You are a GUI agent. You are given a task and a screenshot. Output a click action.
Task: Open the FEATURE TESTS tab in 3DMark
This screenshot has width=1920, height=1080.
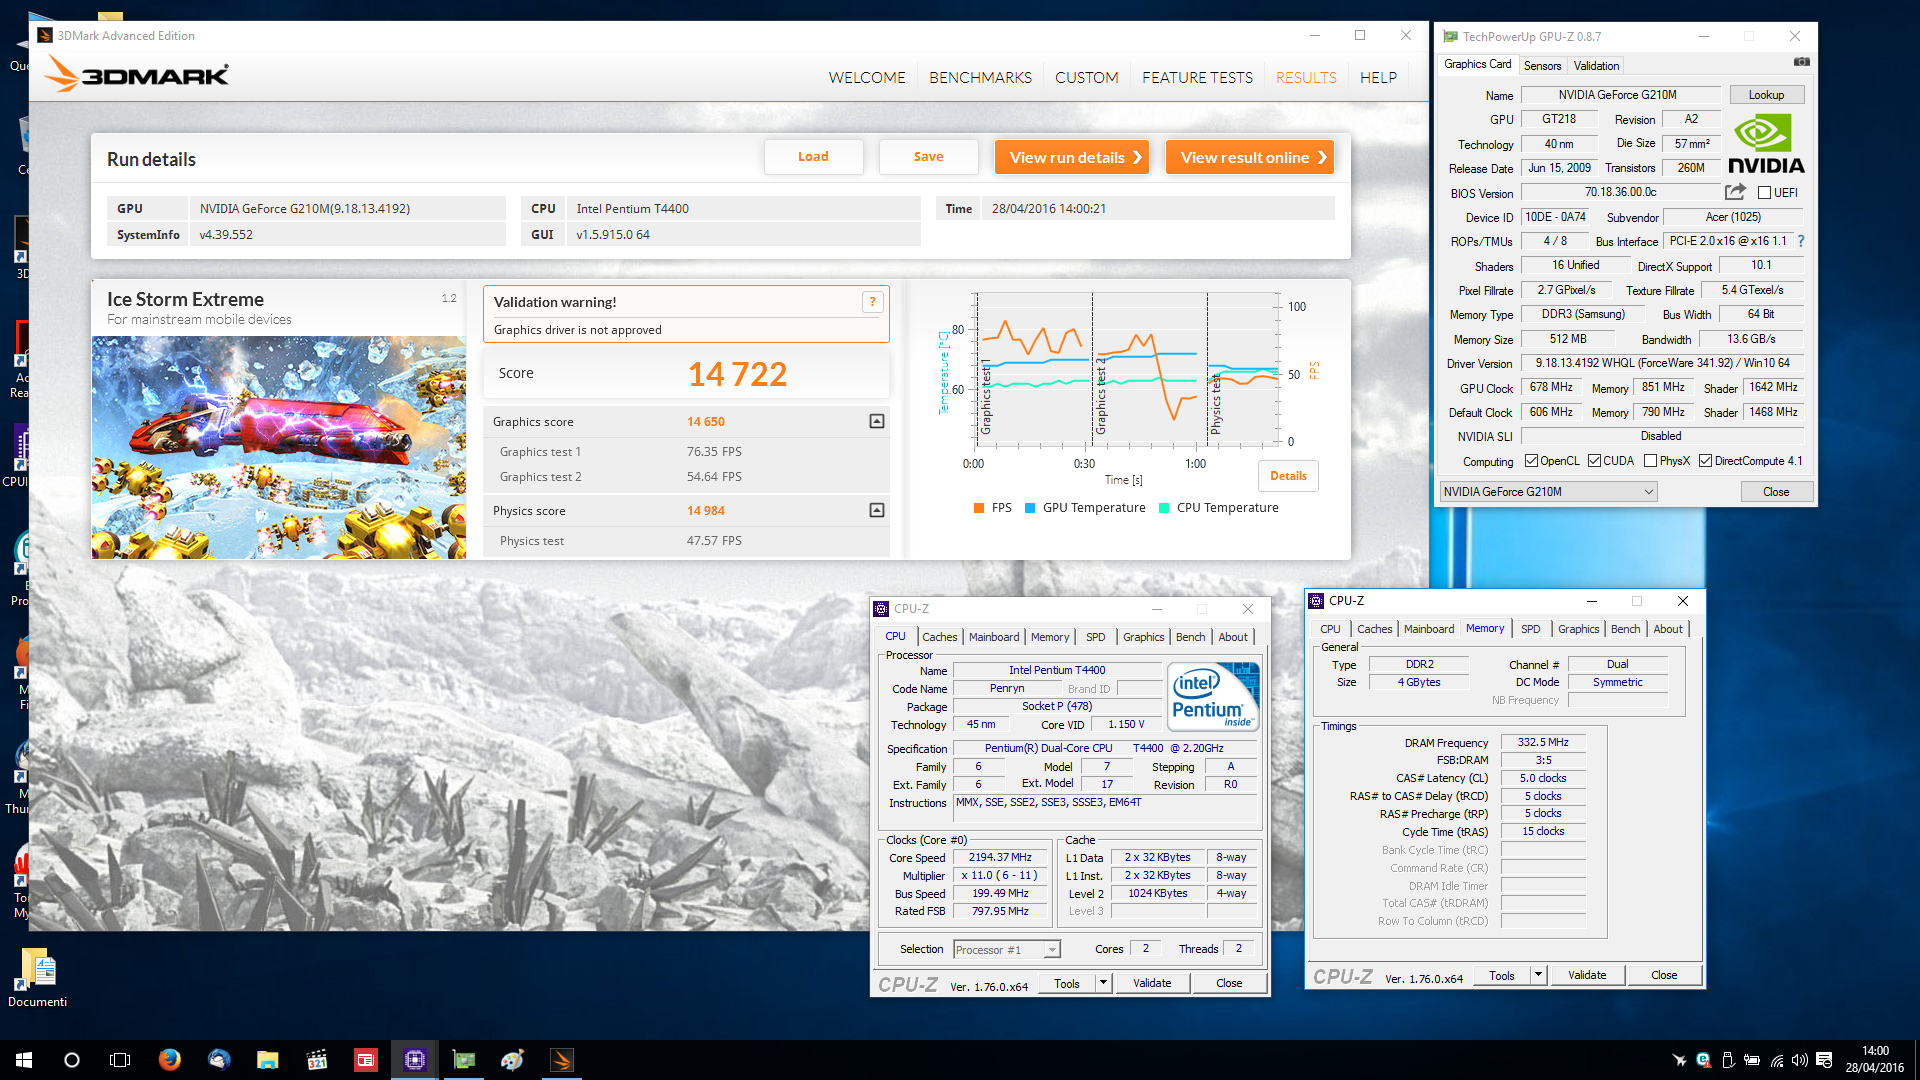pos(1197,77)
